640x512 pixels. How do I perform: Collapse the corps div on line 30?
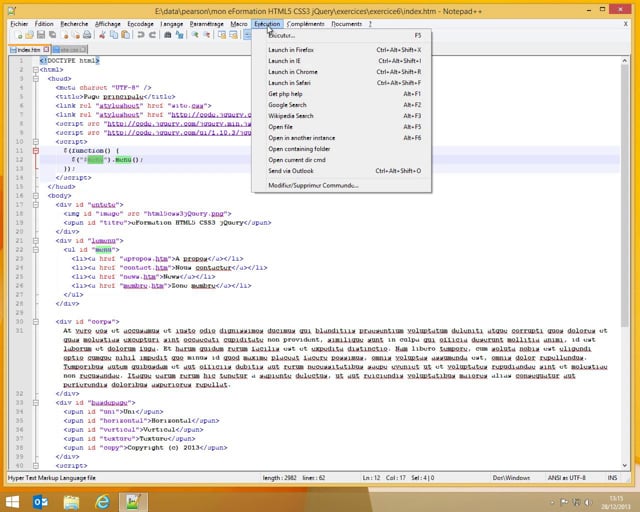coord(36,322)
